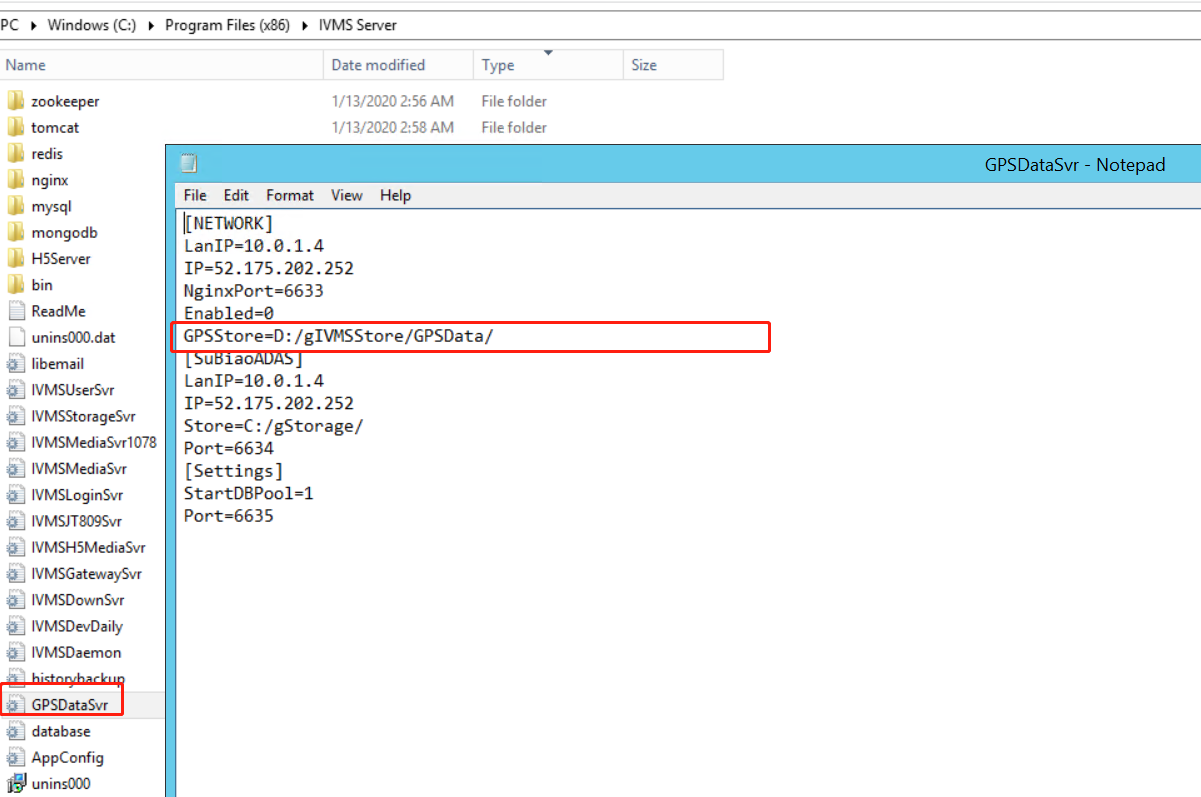Click the Port=6635 line
This screenshot has width=1201, height=797.
(228, 516)
